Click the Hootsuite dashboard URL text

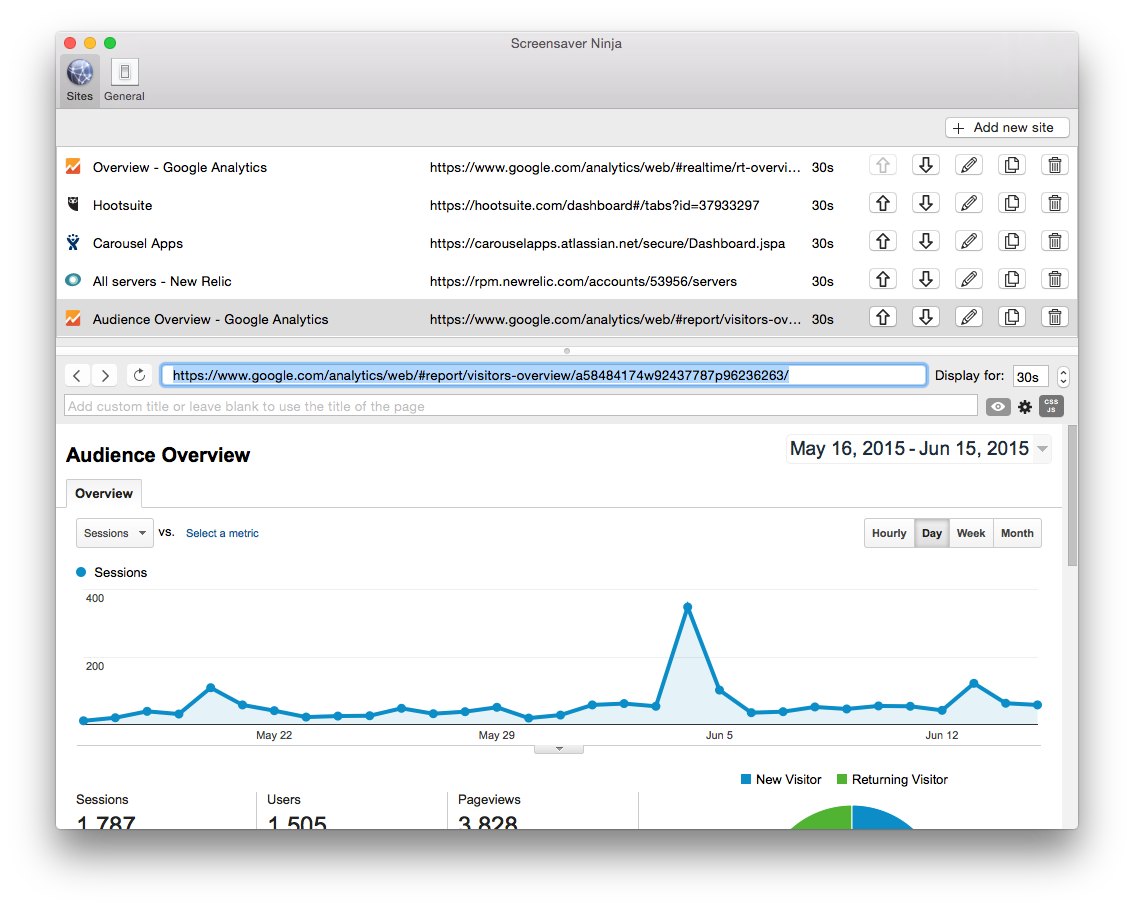click(594, 205)
